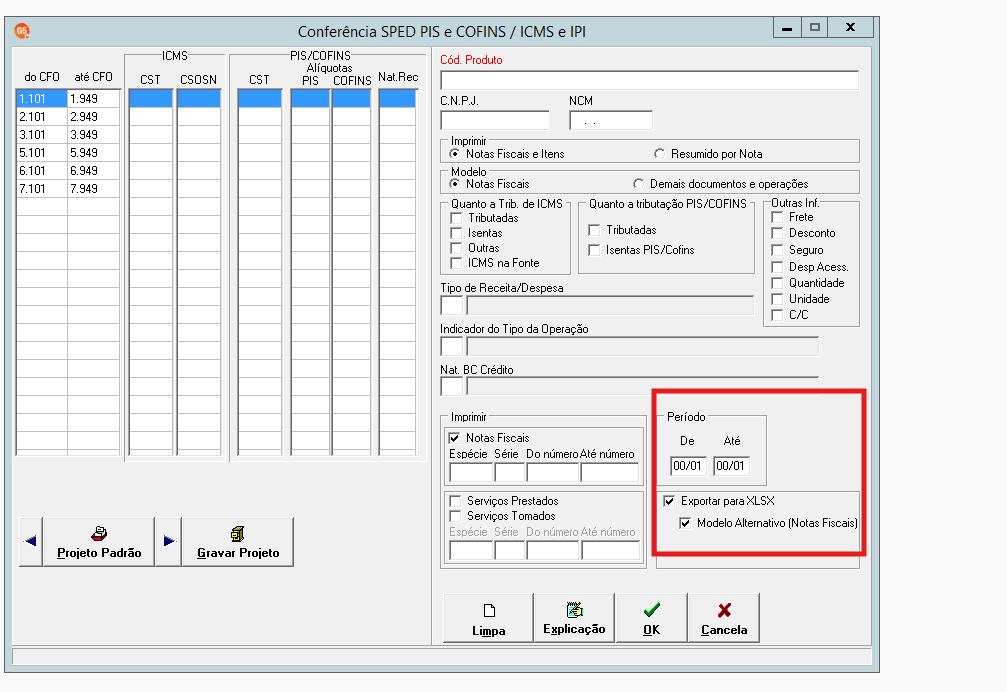Click the red X Cancela button
The image size is (1007, 692).
click(724, 618)
